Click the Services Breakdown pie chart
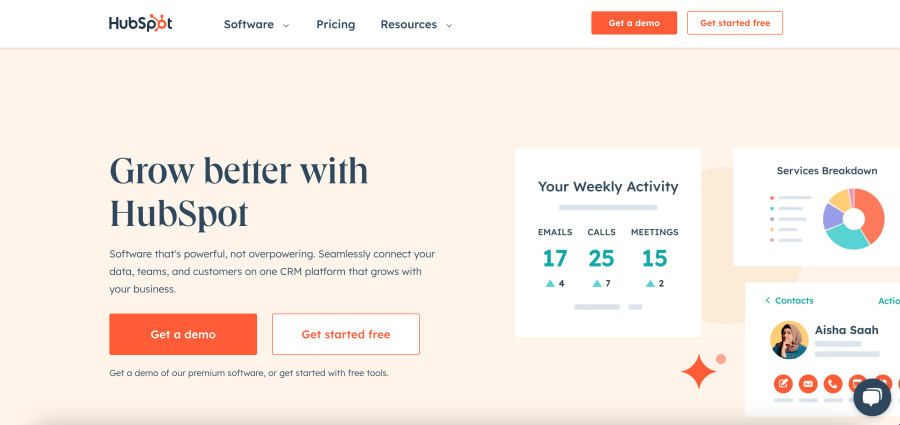The image size is (900, 425). (853, 218)
